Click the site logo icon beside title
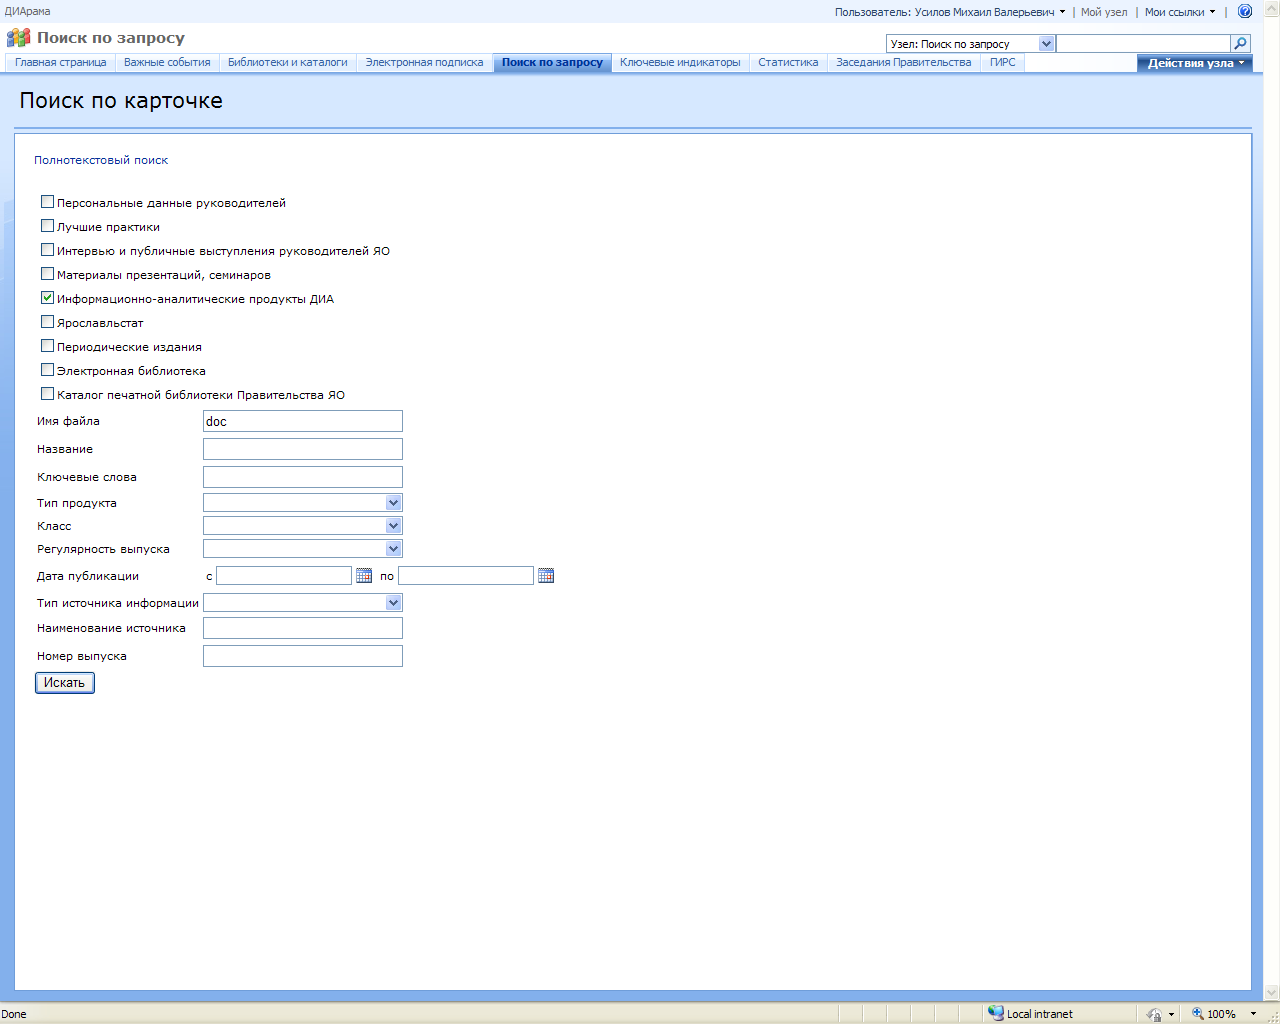This screenshot has height=1024, width=1280. click(x=19, y=38)
